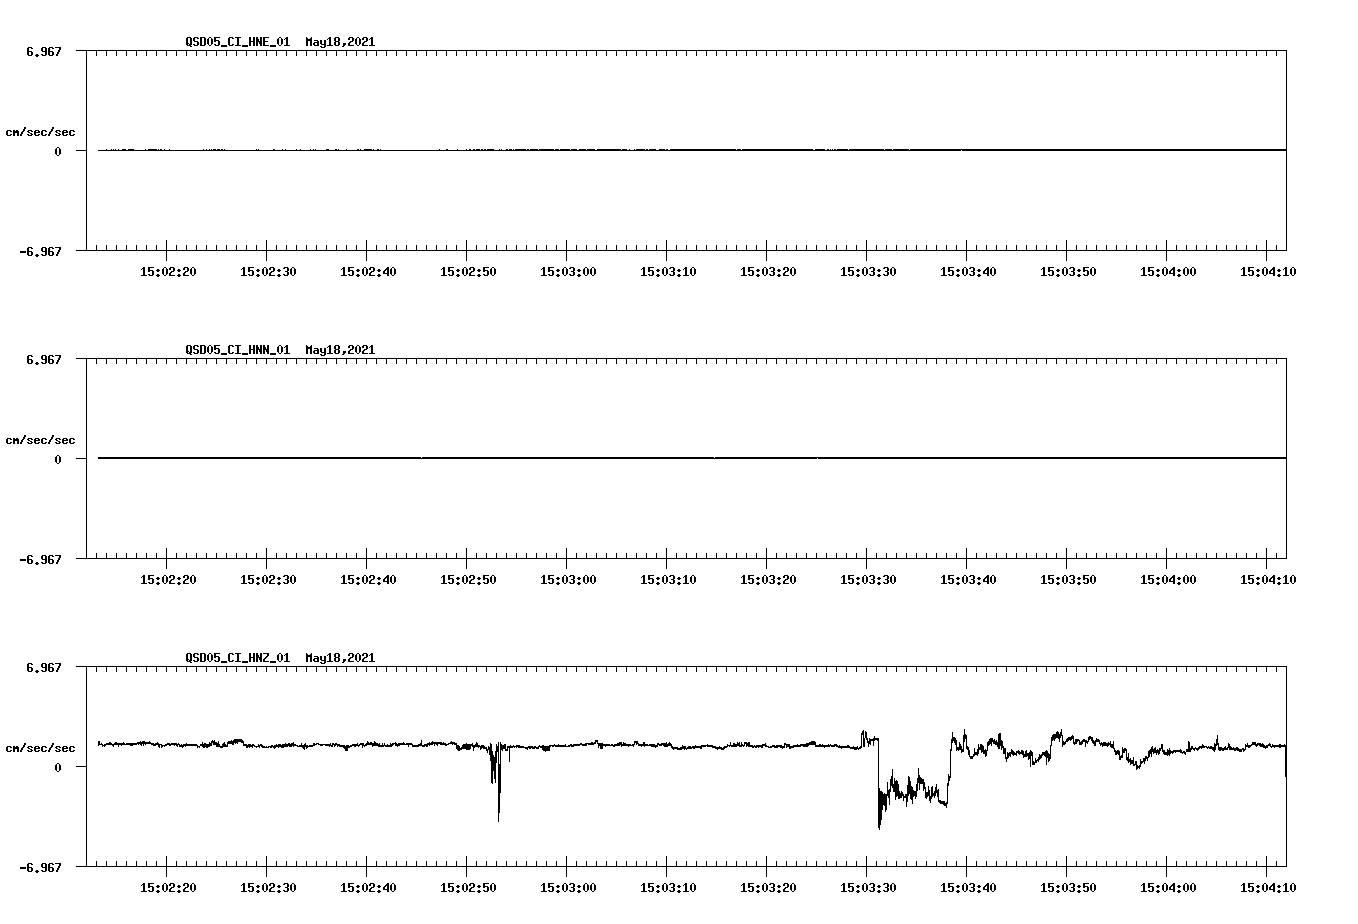Screen dimensions: 1358x924
Task: Select the QSD05_CI_HNN_01 channel label
Action: click(x=237, y=350)
